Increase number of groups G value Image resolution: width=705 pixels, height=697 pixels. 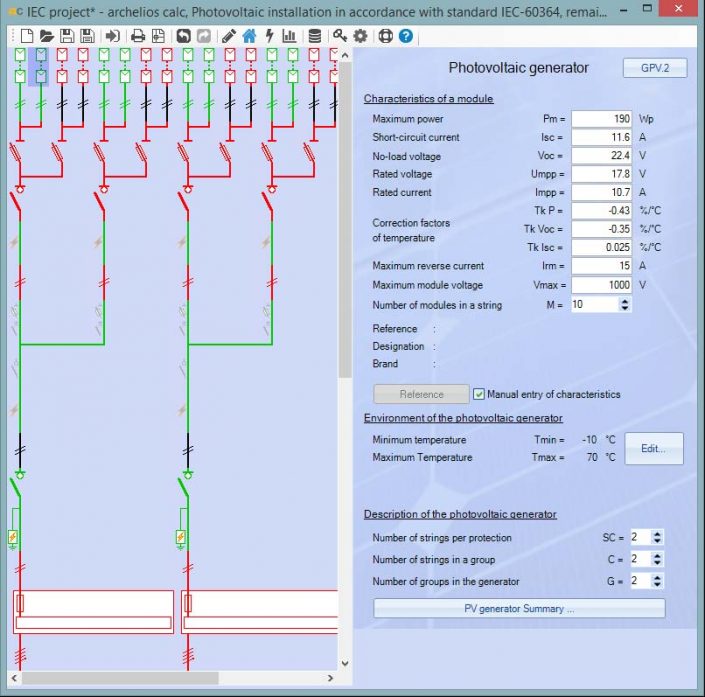pos(657,577)
